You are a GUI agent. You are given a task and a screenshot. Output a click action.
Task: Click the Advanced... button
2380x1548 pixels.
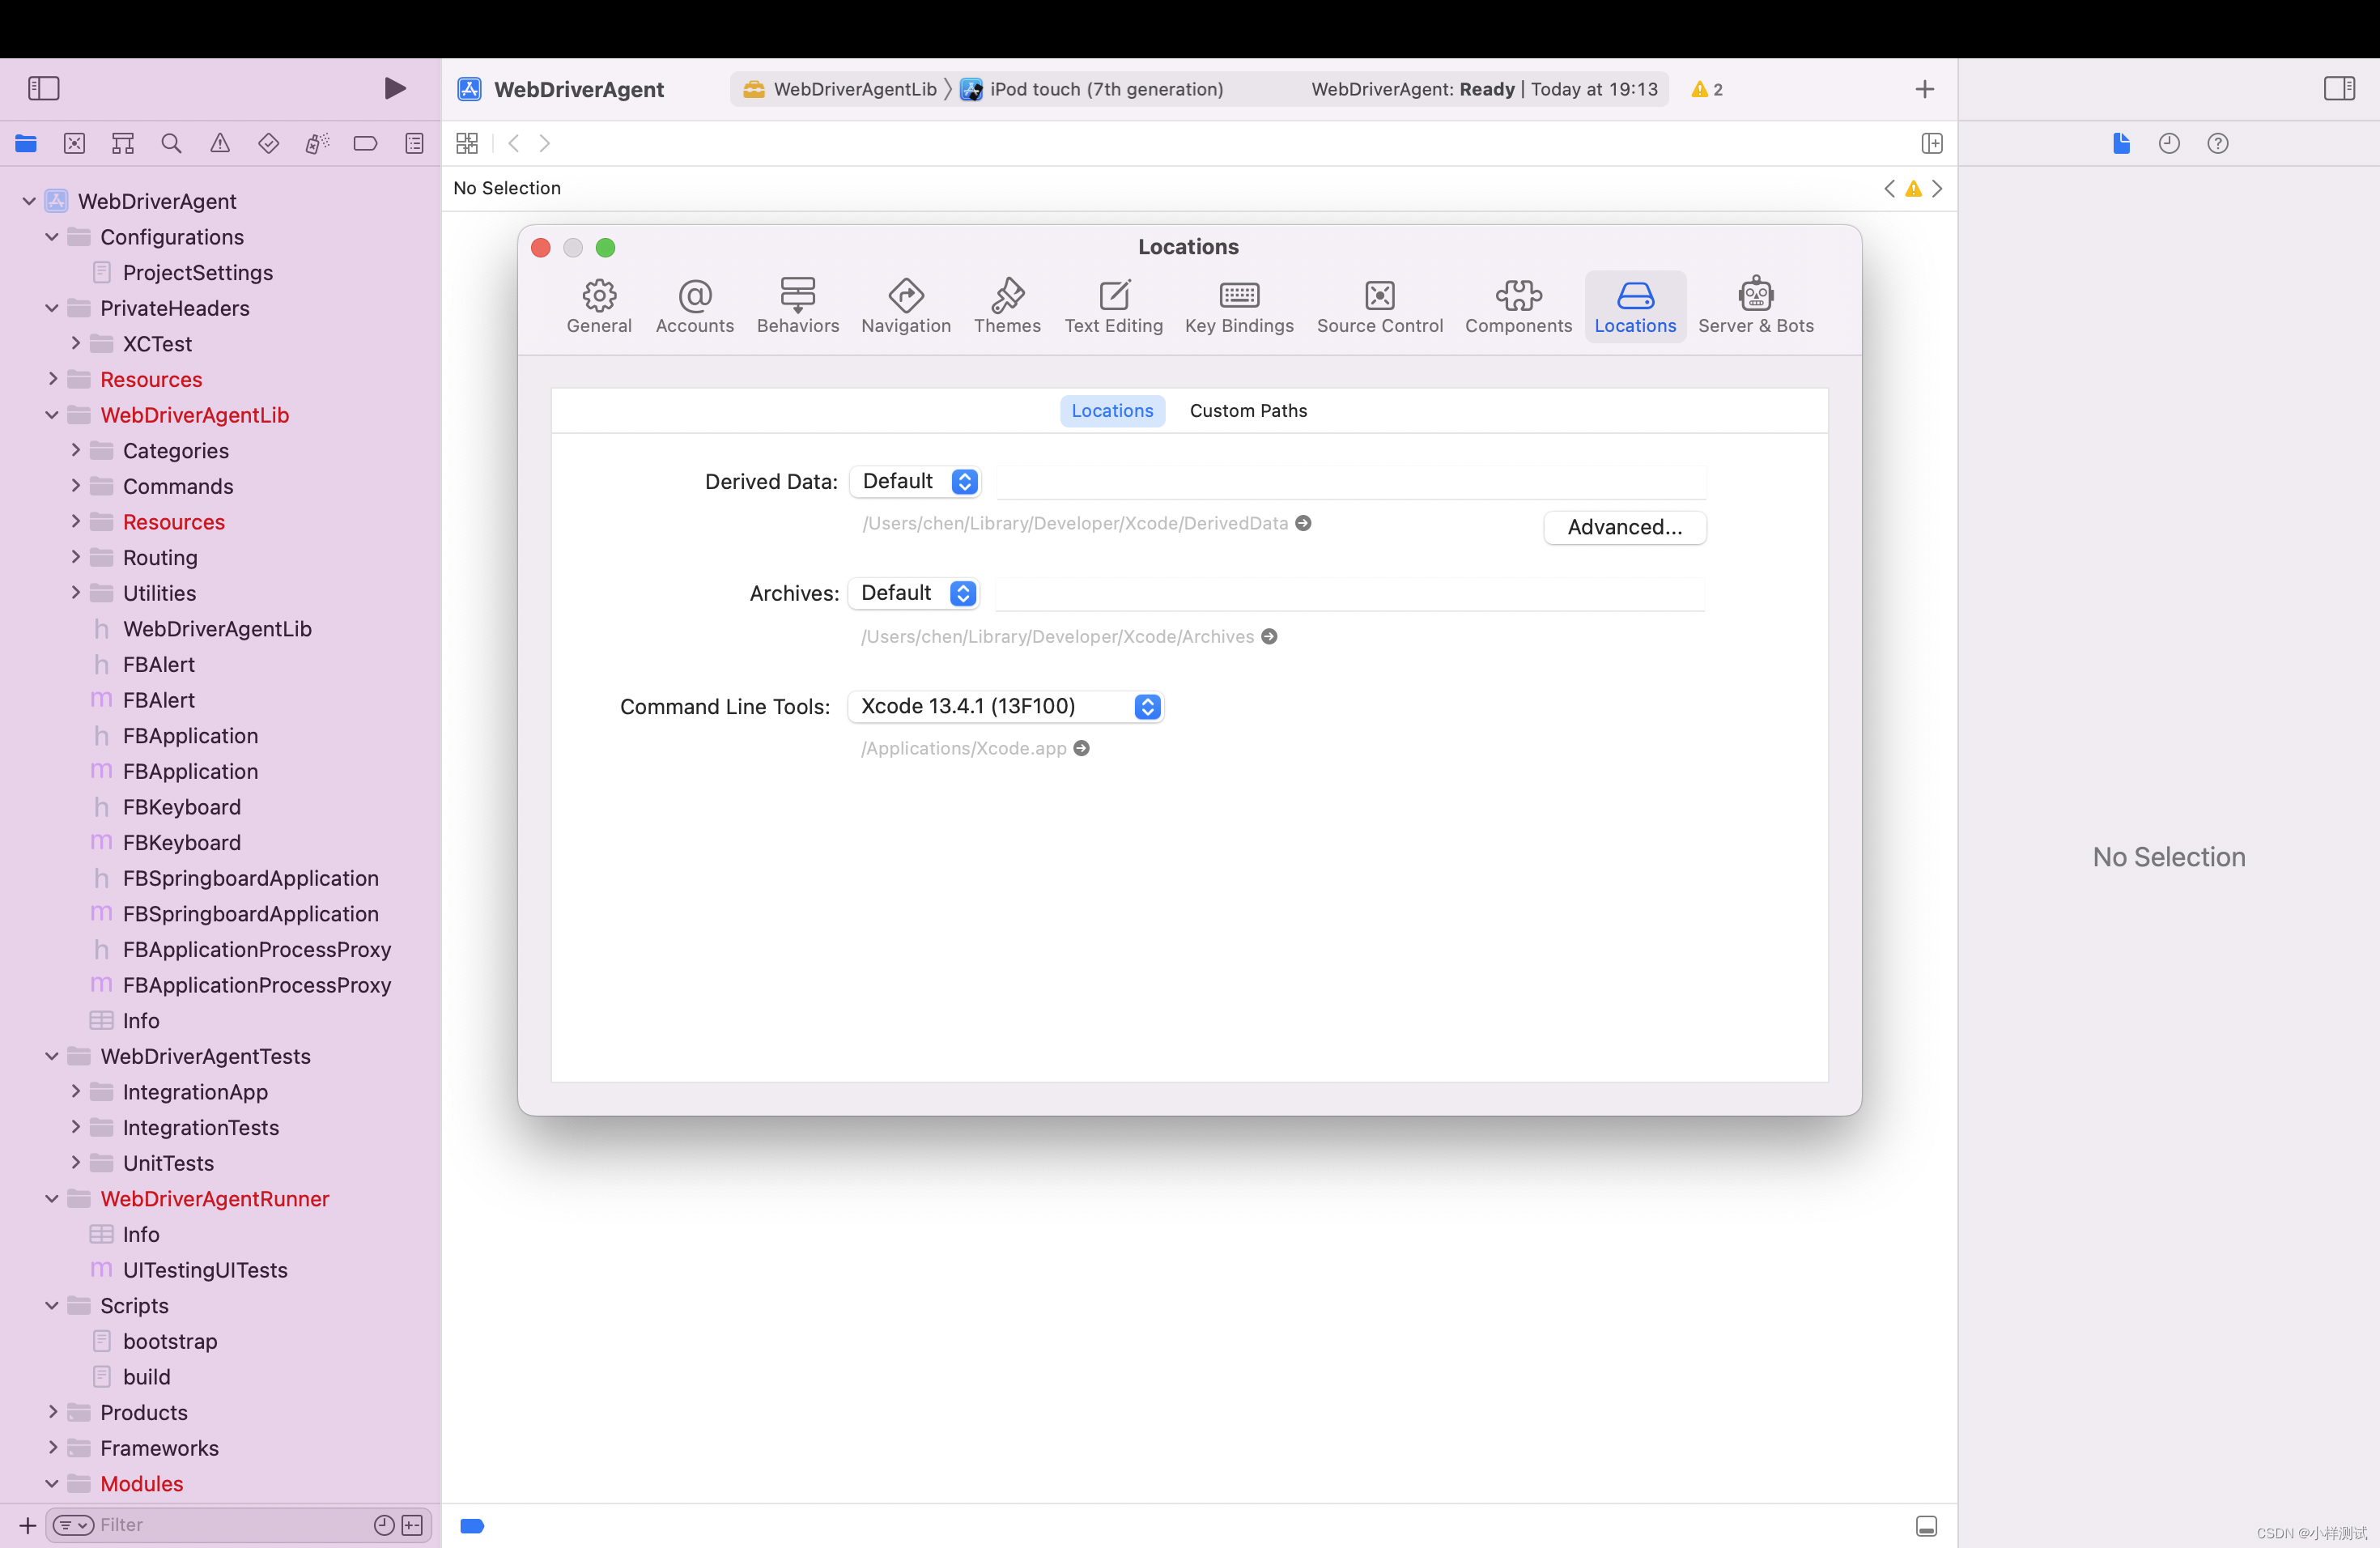point(1624,527)
